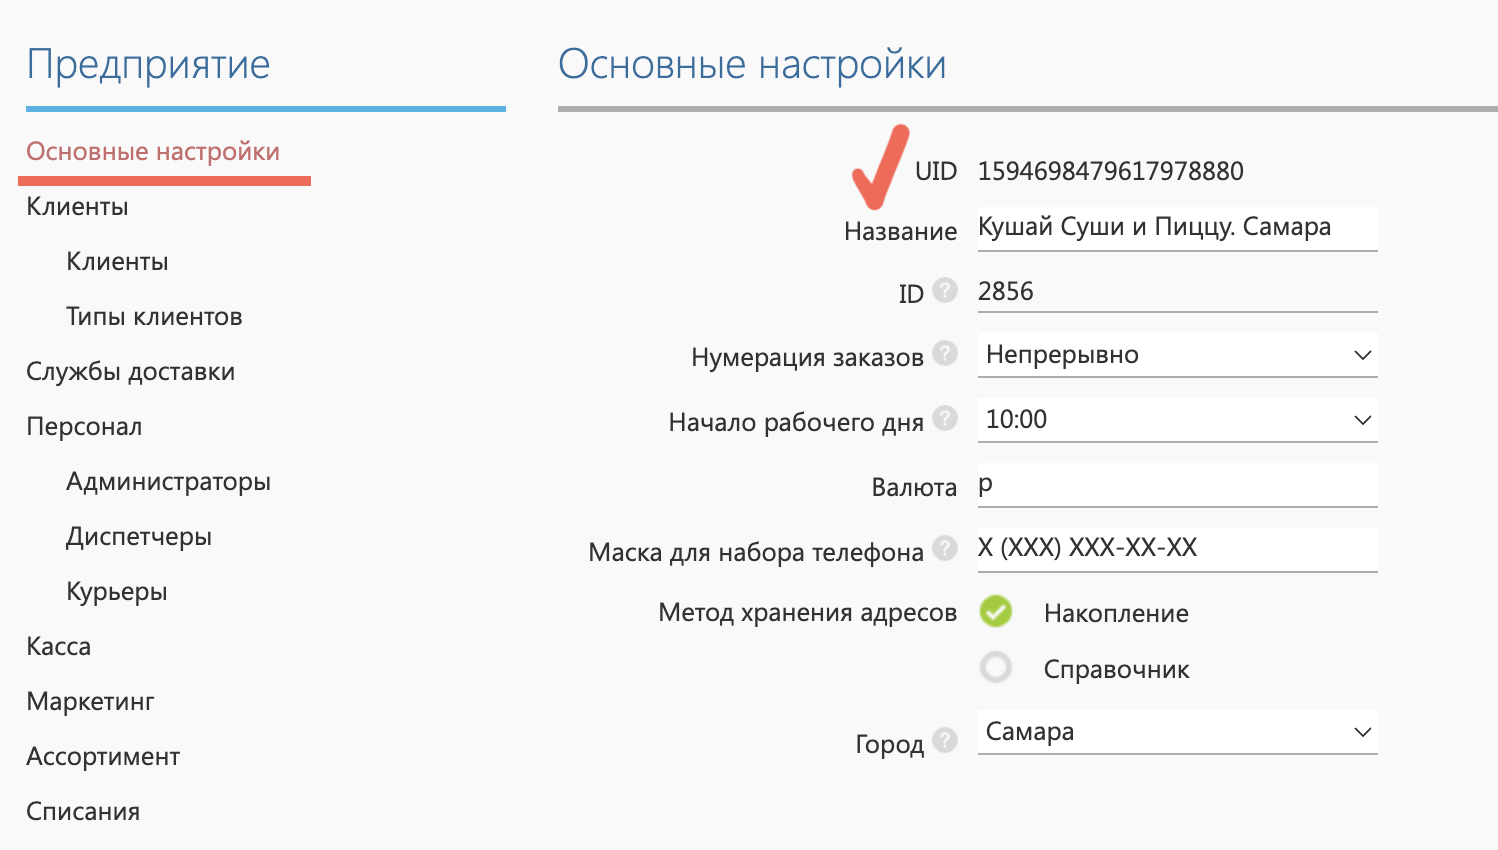Click help icon beside Маска для набора телефона
This screenshot has width=1498, height=850.
click(944, 549)
